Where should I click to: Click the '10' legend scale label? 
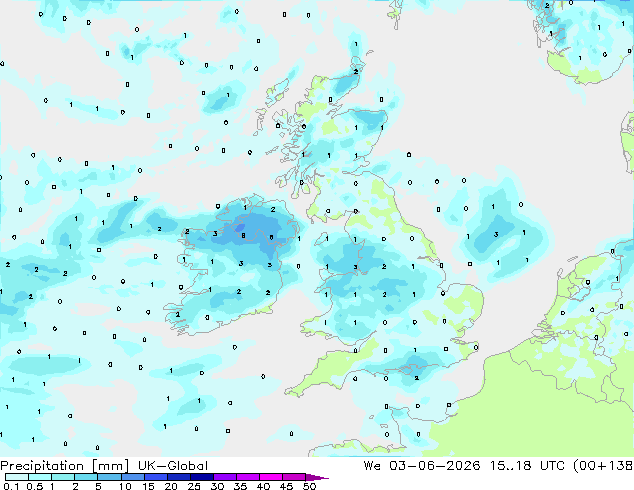click(125, 486)
